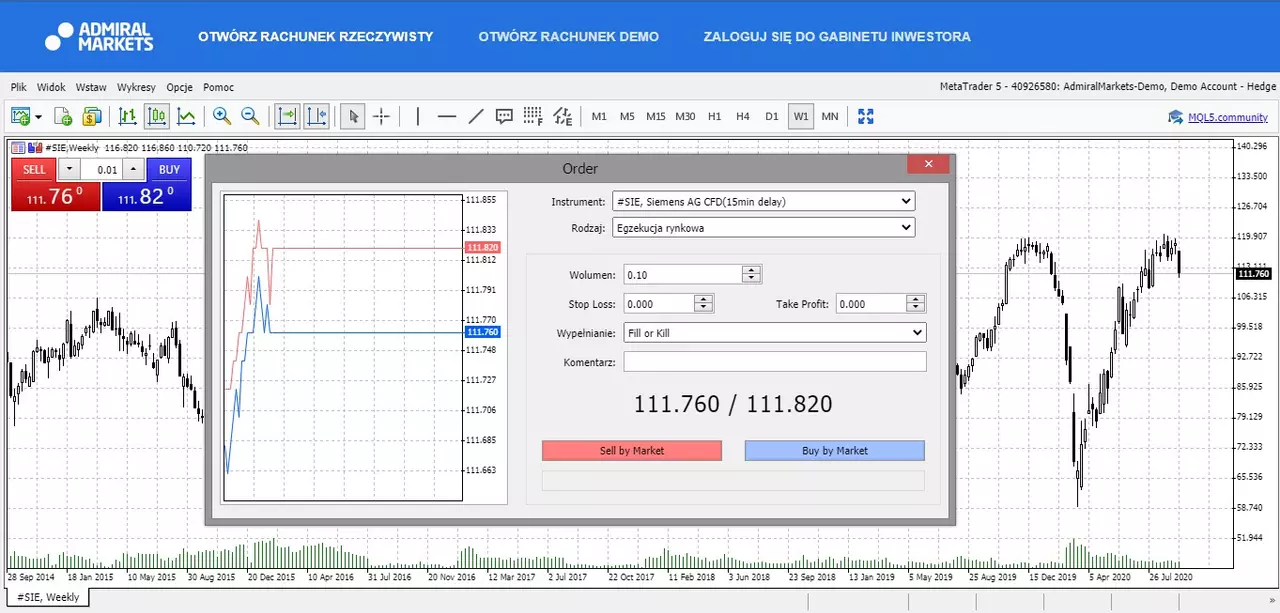Click Otwórz rachunek rzeczywisty link
This screenshot has width=1280, height=613.
316,37
